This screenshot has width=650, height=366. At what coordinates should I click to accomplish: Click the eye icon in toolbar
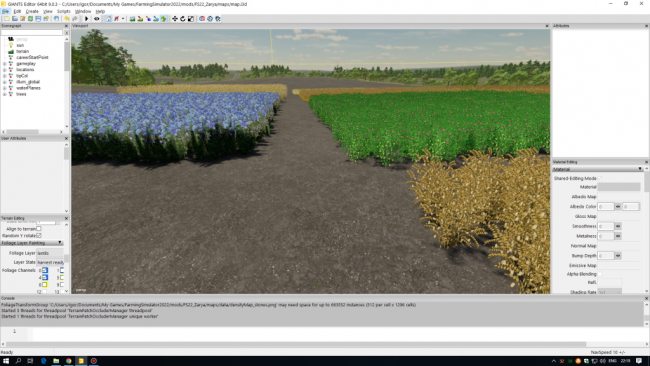coord(97,19)
